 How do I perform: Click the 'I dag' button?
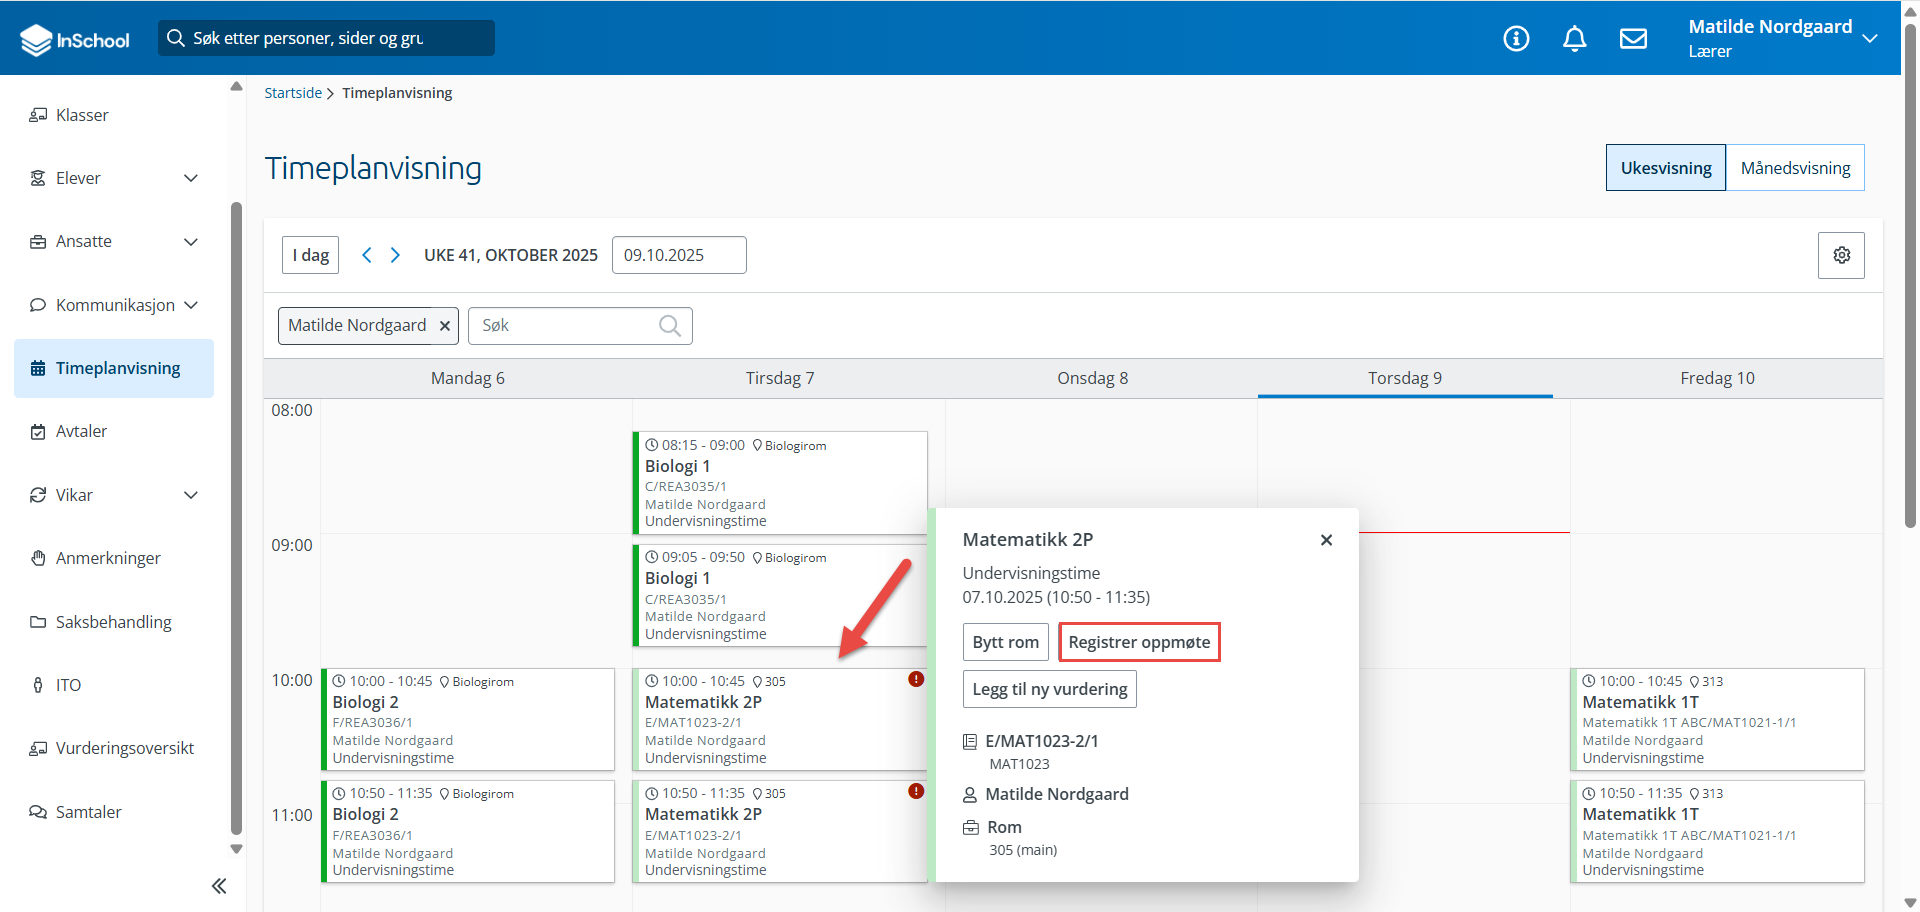click(311, 255)
